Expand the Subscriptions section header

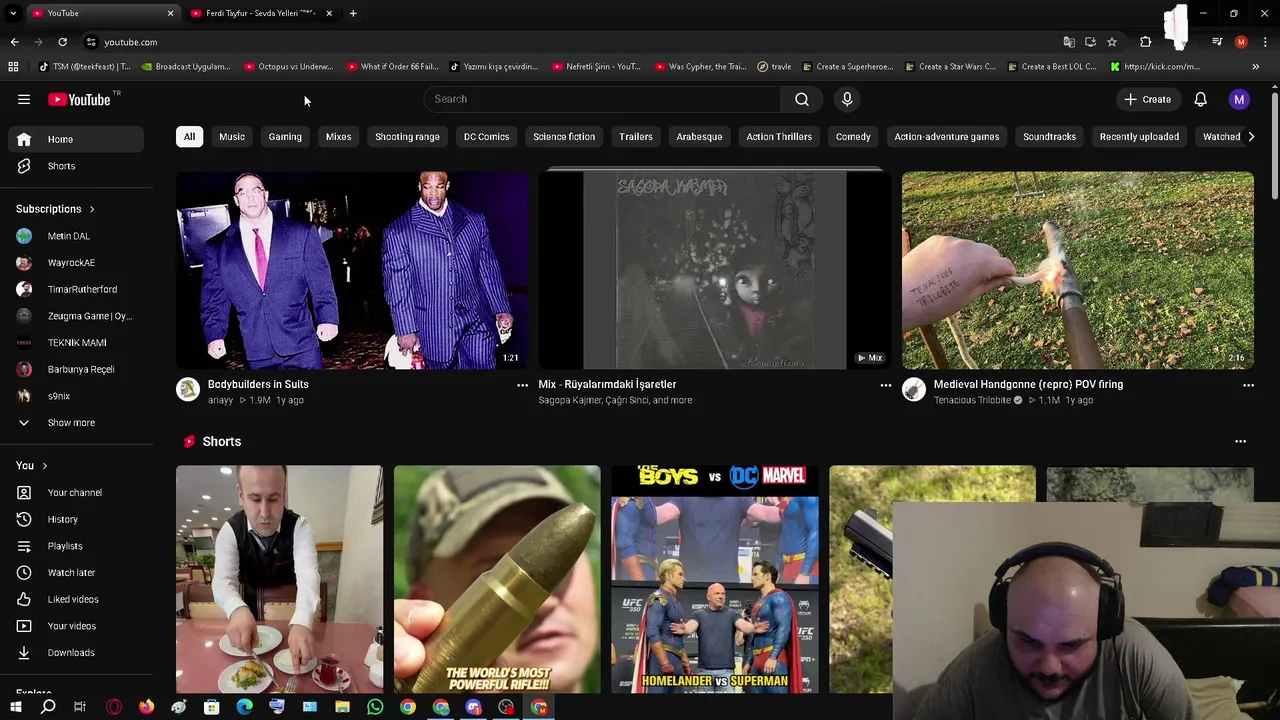point(55,209)
